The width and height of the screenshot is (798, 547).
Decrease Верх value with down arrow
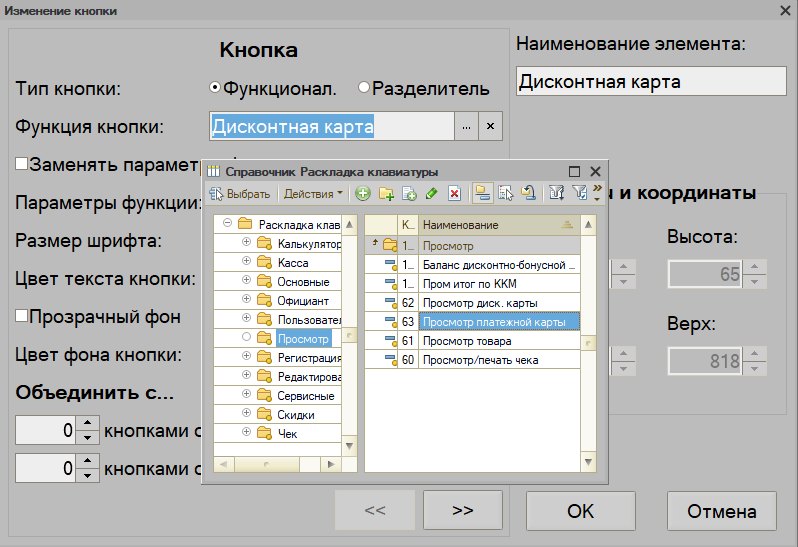point(754,368)
